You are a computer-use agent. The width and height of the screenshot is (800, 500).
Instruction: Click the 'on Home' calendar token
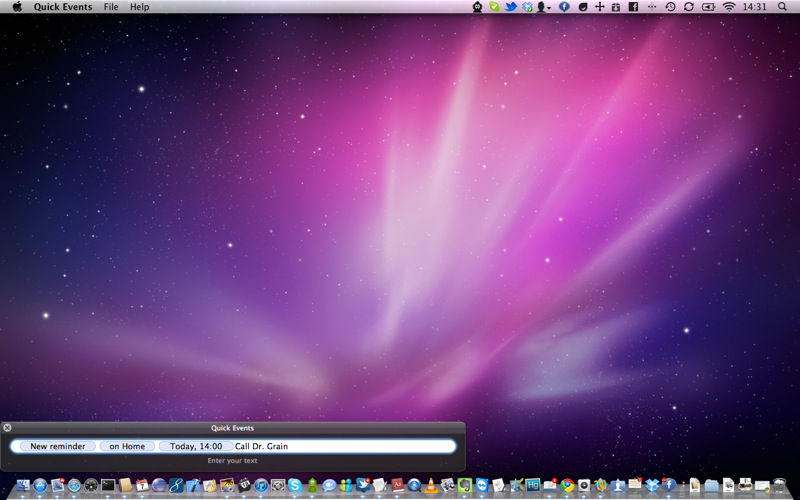pyautogui.click(x=127, y=446)
